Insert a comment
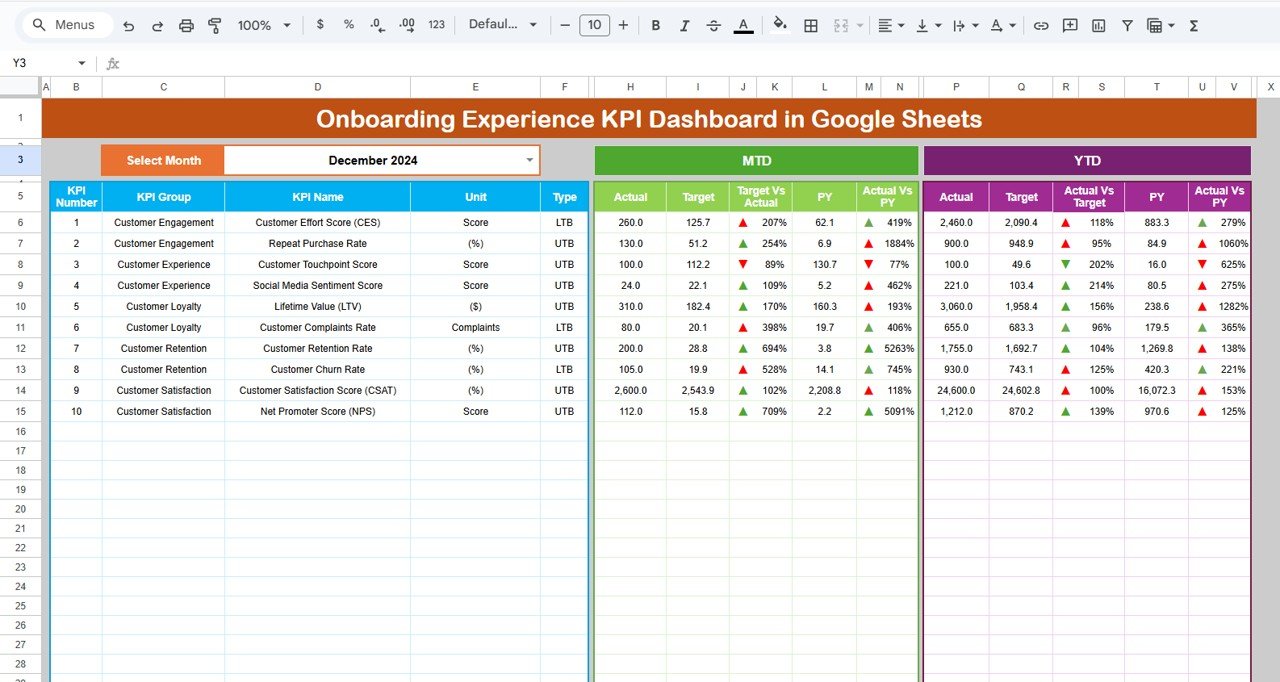1280x682 pixels. 1070,25
